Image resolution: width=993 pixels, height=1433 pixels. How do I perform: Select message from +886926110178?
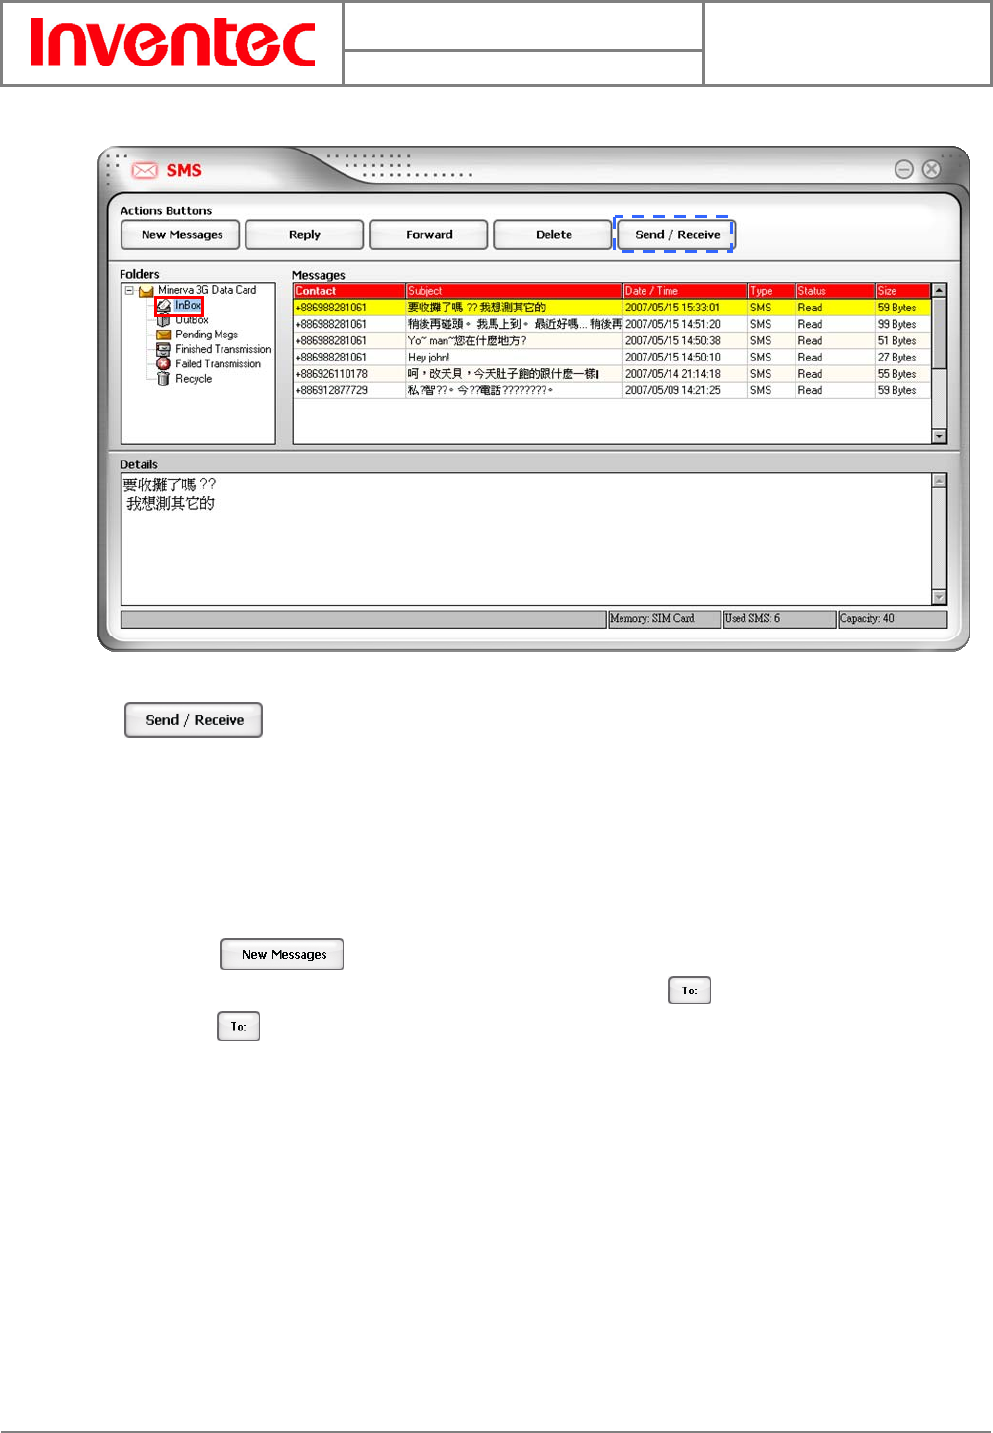tap(612, 373)
